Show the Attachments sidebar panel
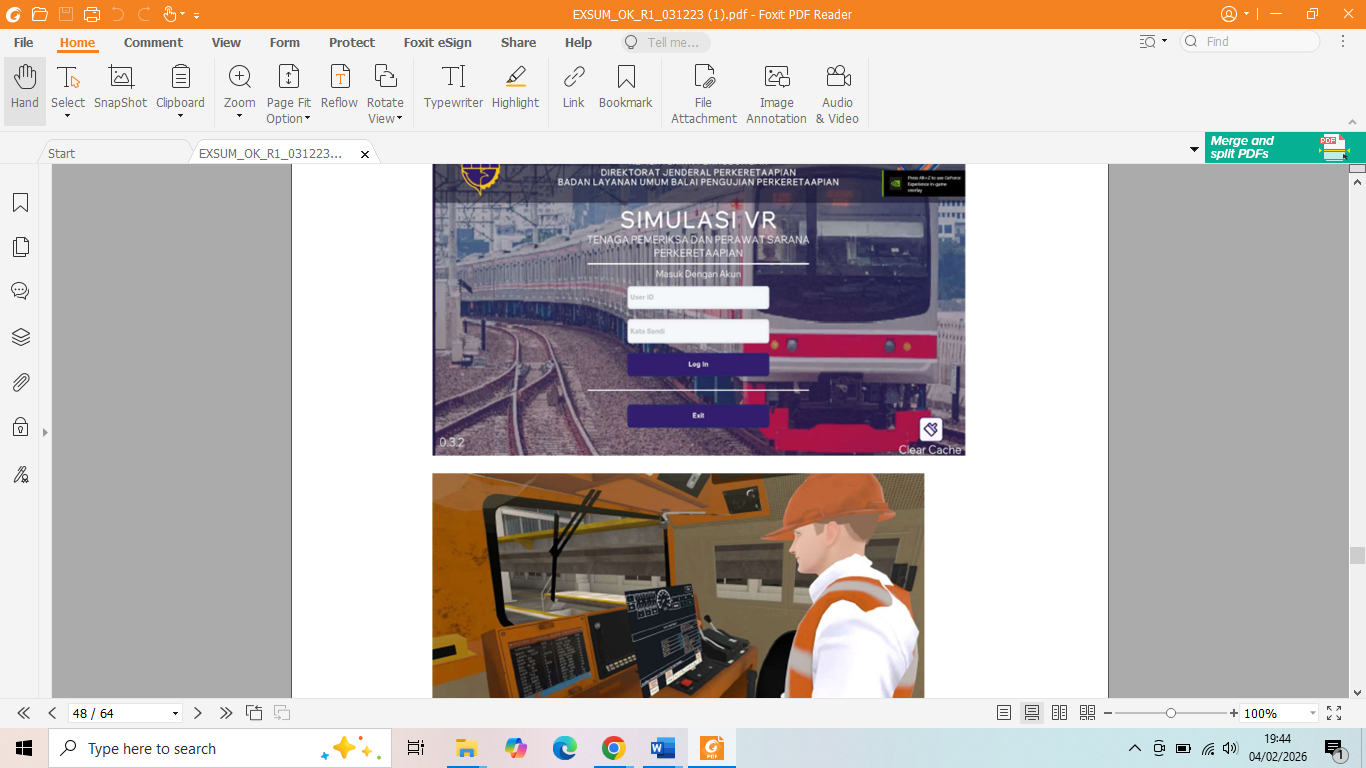The height and width of the screenshot is (768, 1366). (20, 382)
